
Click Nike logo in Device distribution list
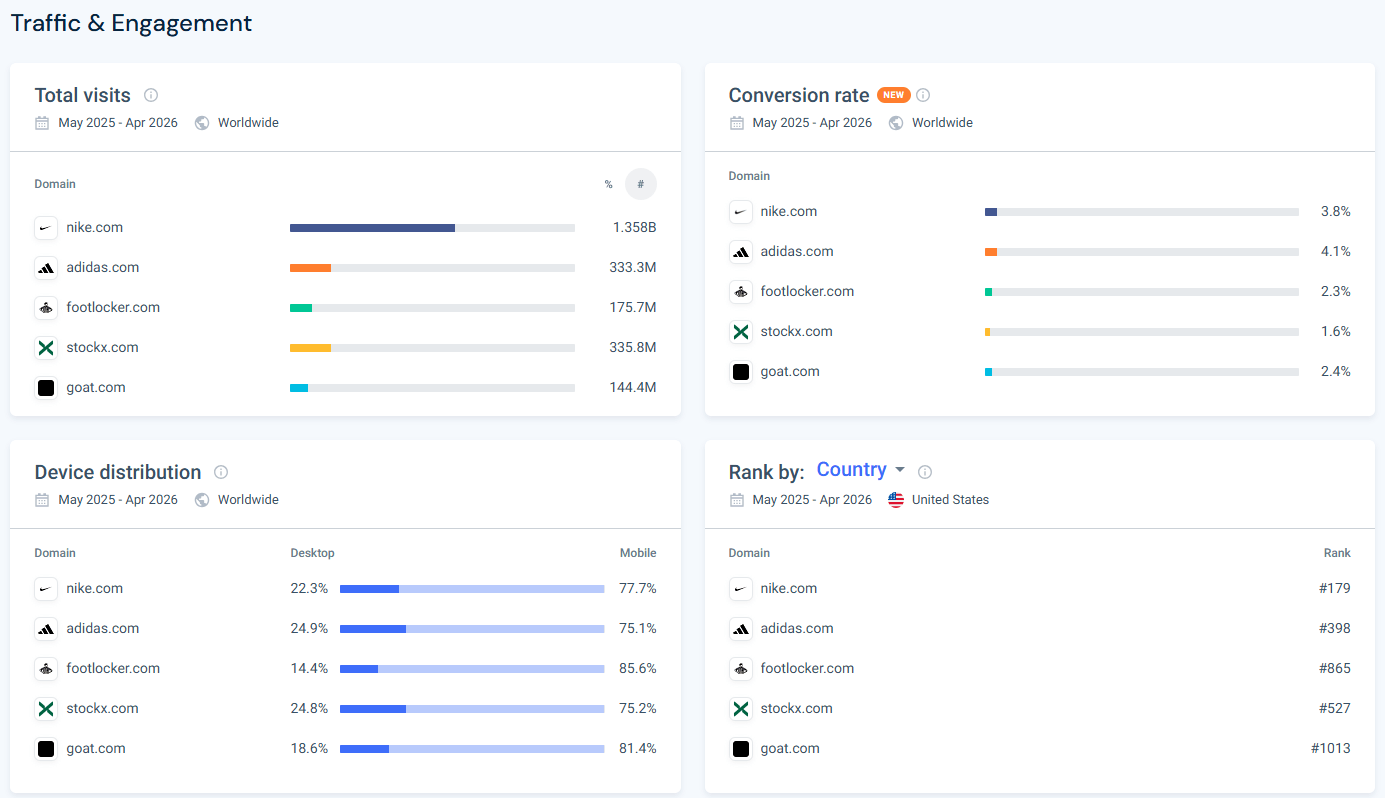coord(46,589)
